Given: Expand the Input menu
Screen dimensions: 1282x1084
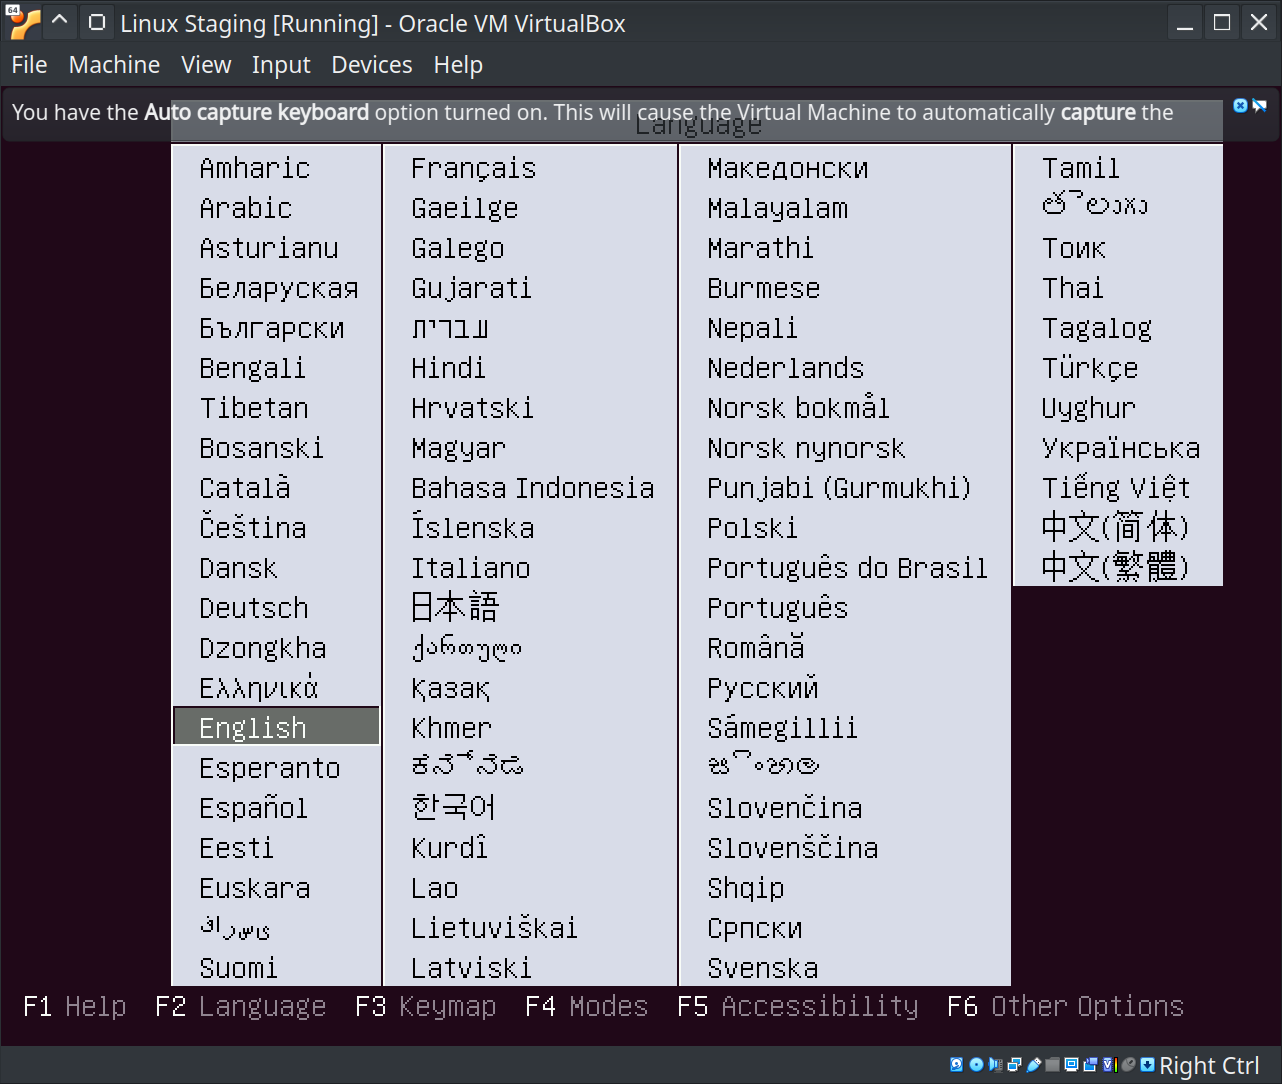Looking at the screenshot, I should pyautogui.click(x=281, y=65).
